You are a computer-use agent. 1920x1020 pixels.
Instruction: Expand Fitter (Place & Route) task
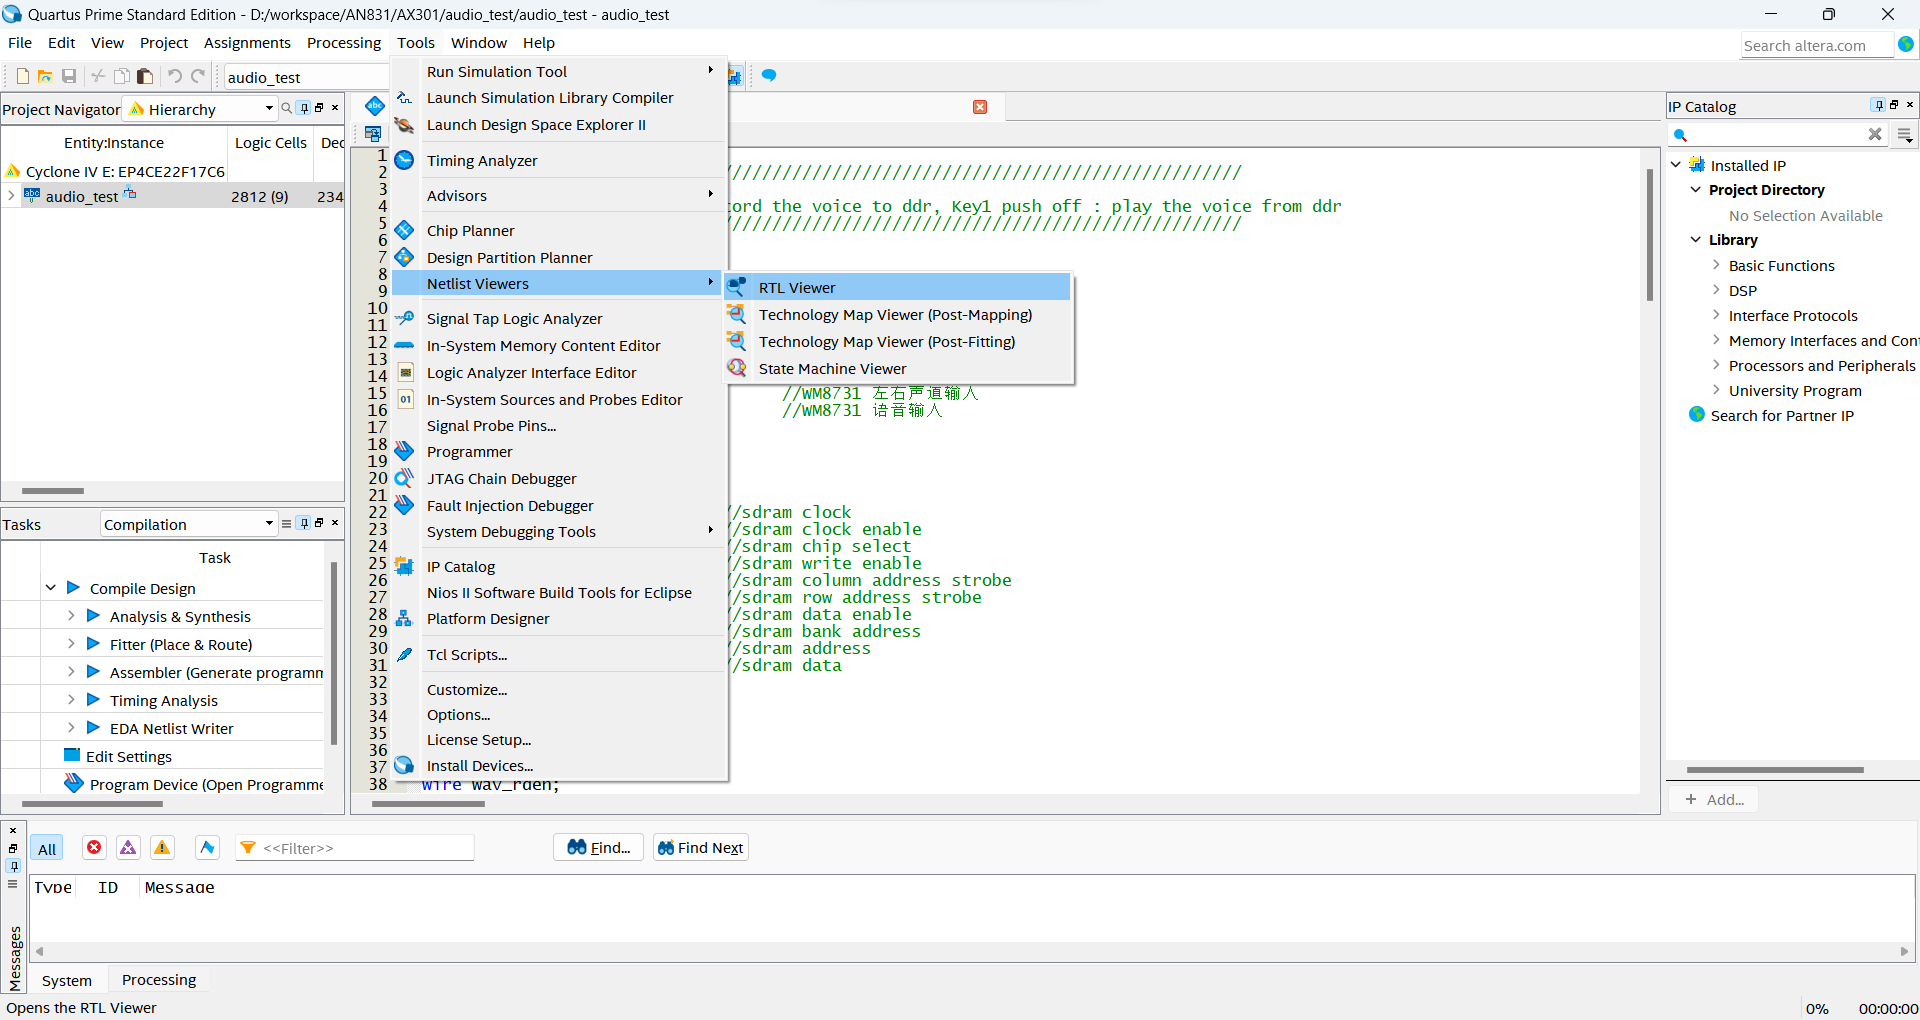pyautogui.click(x=71, y=644)
